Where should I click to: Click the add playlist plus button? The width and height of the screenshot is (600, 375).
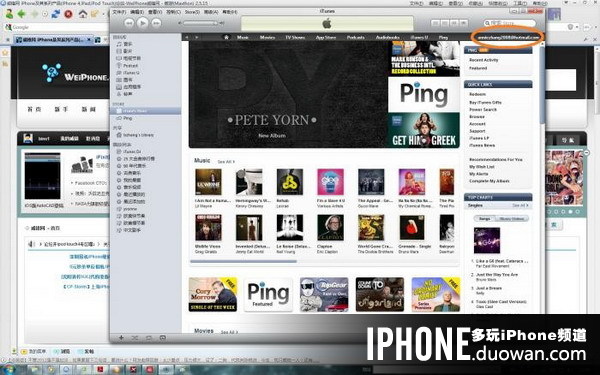[x=121, y=338]
